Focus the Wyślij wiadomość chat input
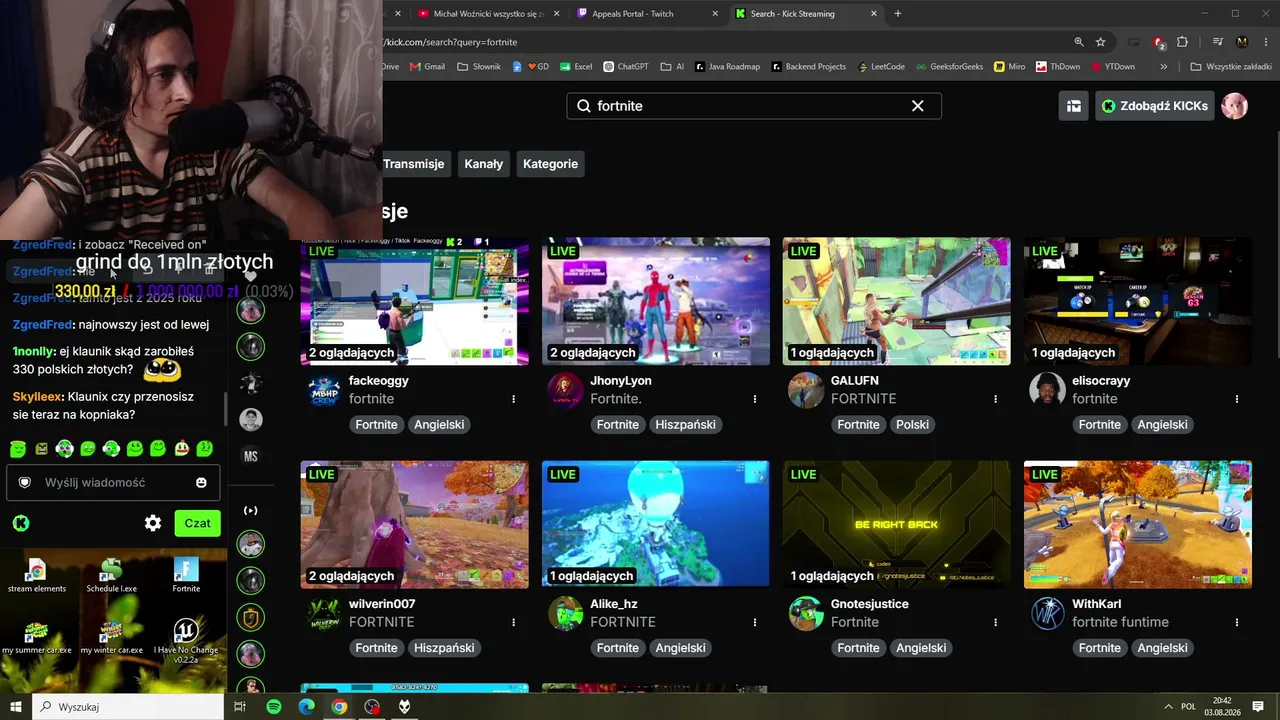This screenshot has width=1280, height=720. pos(113,483)
